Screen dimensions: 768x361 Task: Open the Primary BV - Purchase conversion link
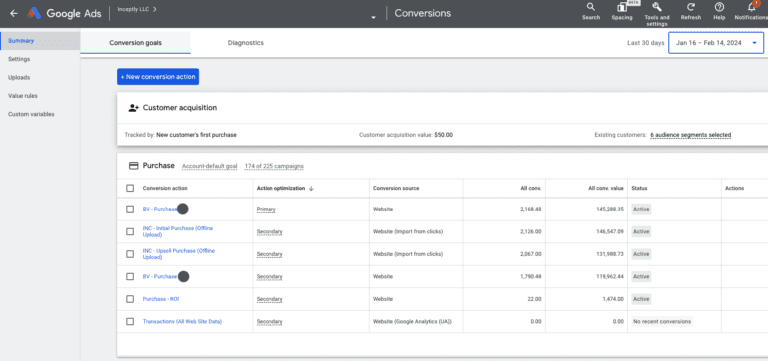pos(160,209)
